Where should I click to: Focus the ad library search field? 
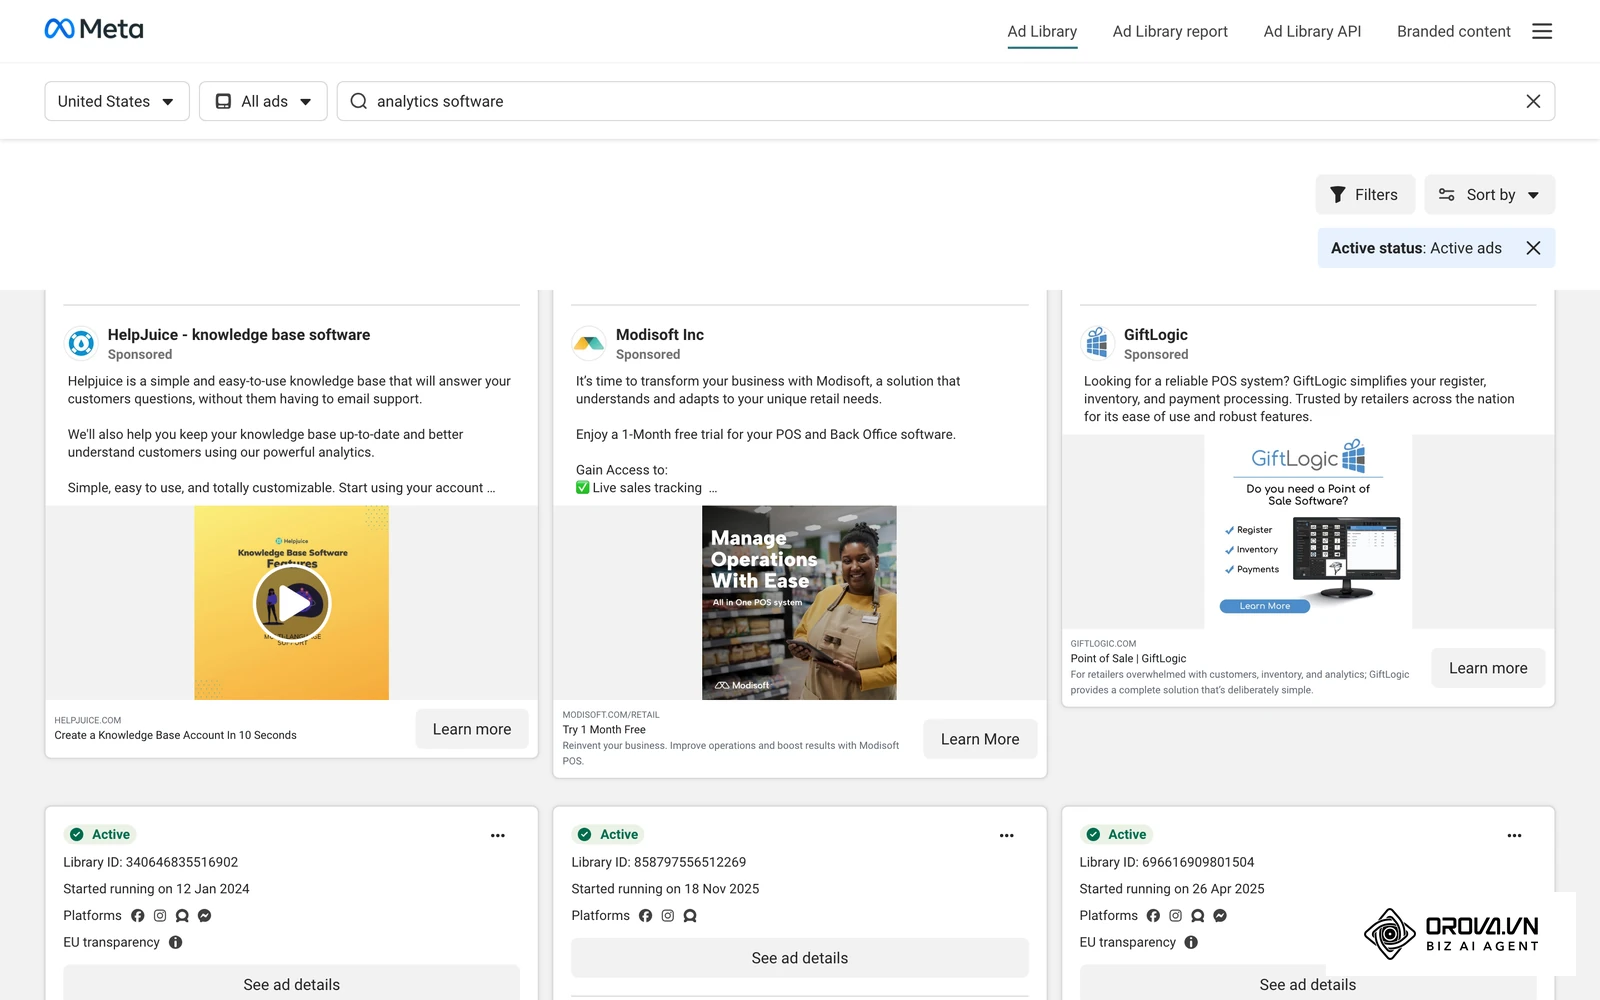[x=945, y=101]
